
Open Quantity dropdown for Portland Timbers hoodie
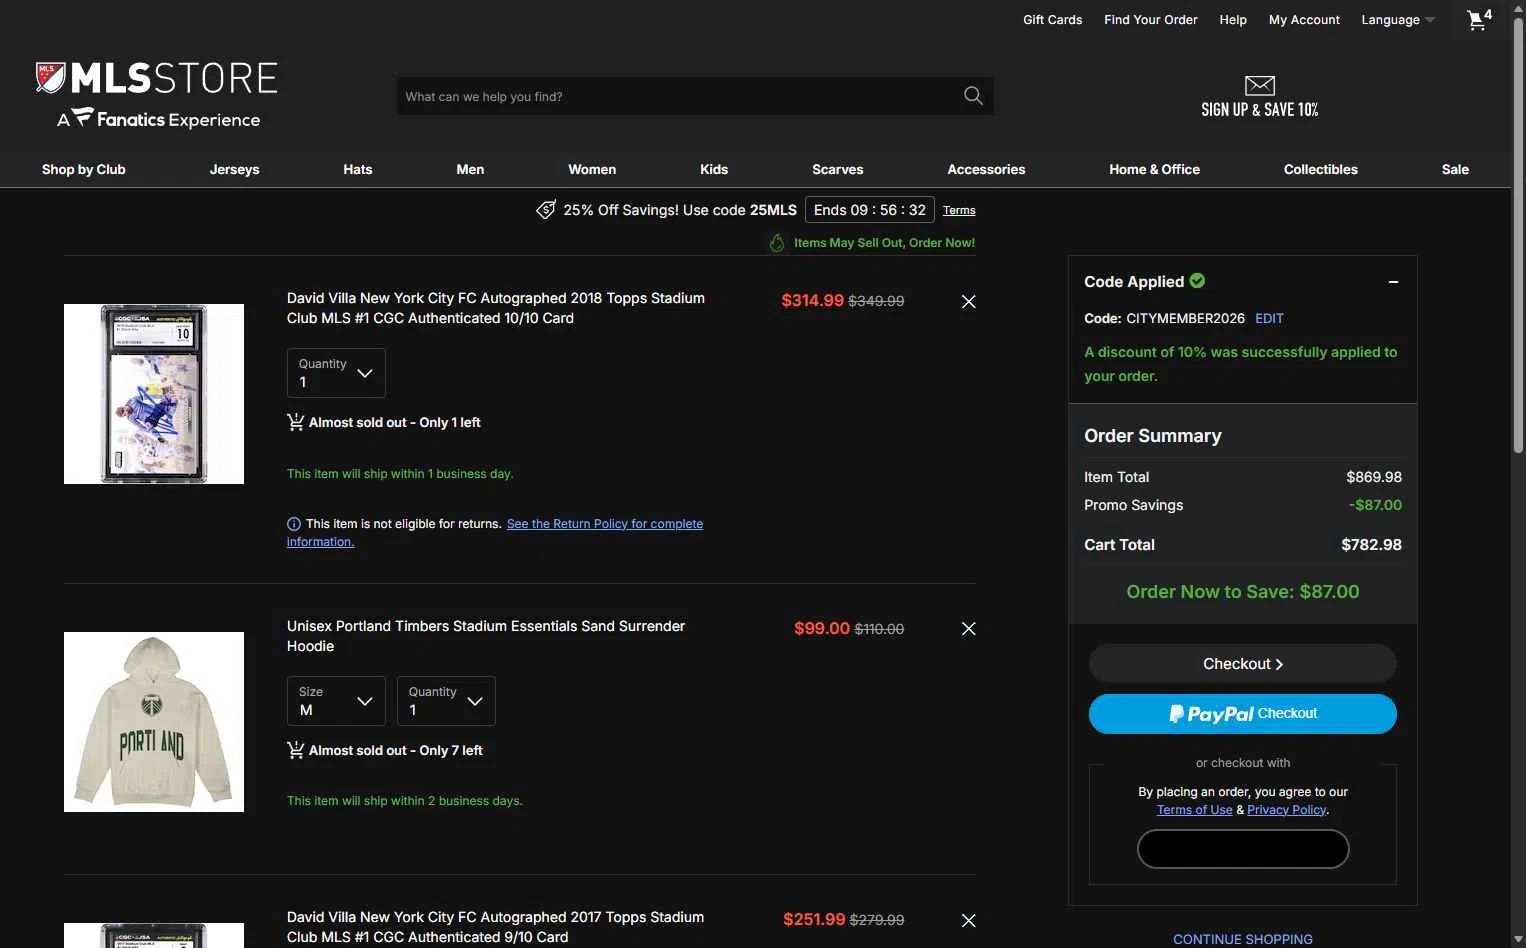[446, 701]
